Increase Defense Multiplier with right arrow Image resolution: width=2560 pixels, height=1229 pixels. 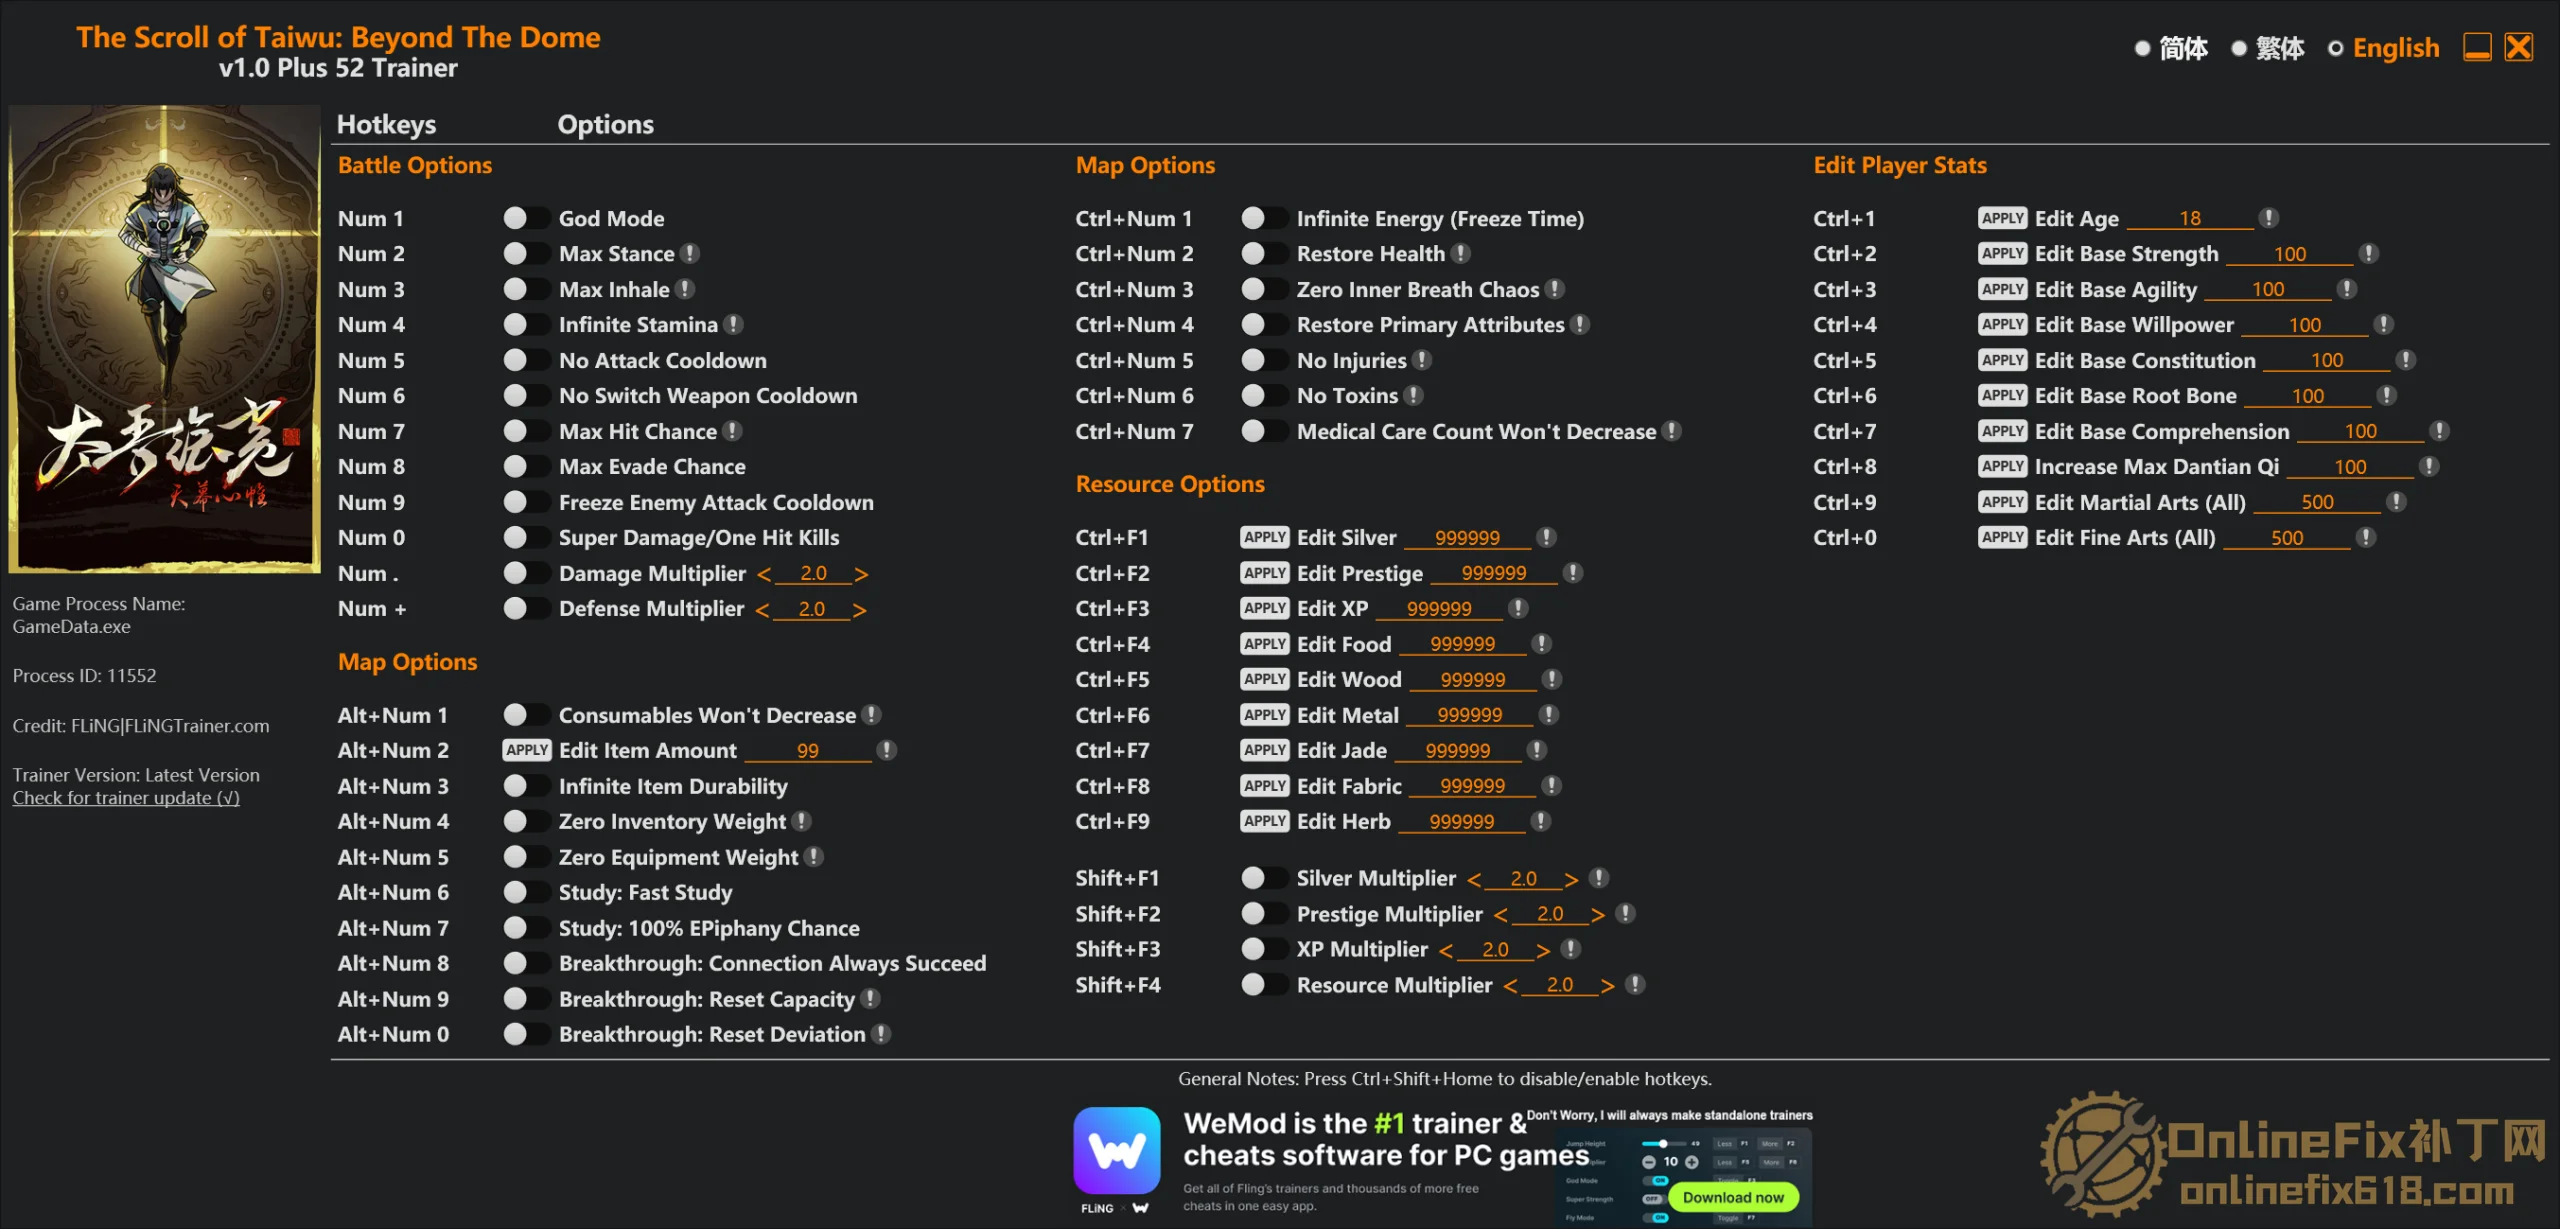click(x=859, y=610)
